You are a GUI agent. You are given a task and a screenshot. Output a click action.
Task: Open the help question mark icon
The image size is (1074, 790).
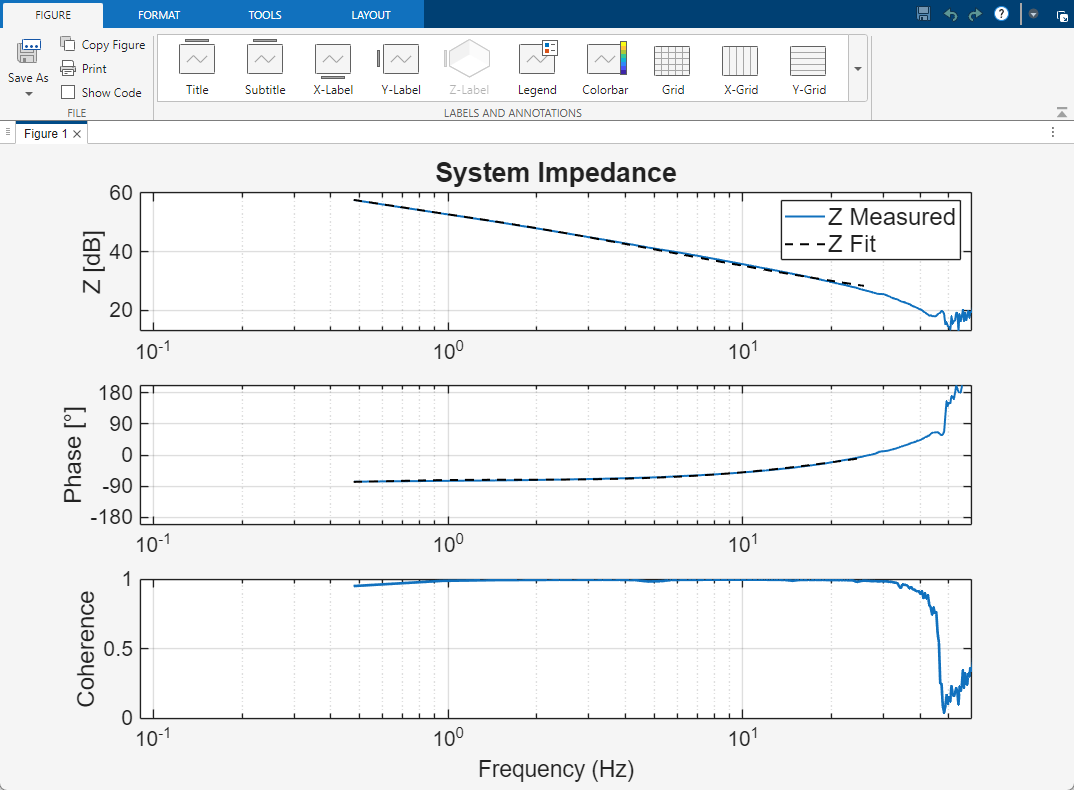click(x=1001, y=14)
